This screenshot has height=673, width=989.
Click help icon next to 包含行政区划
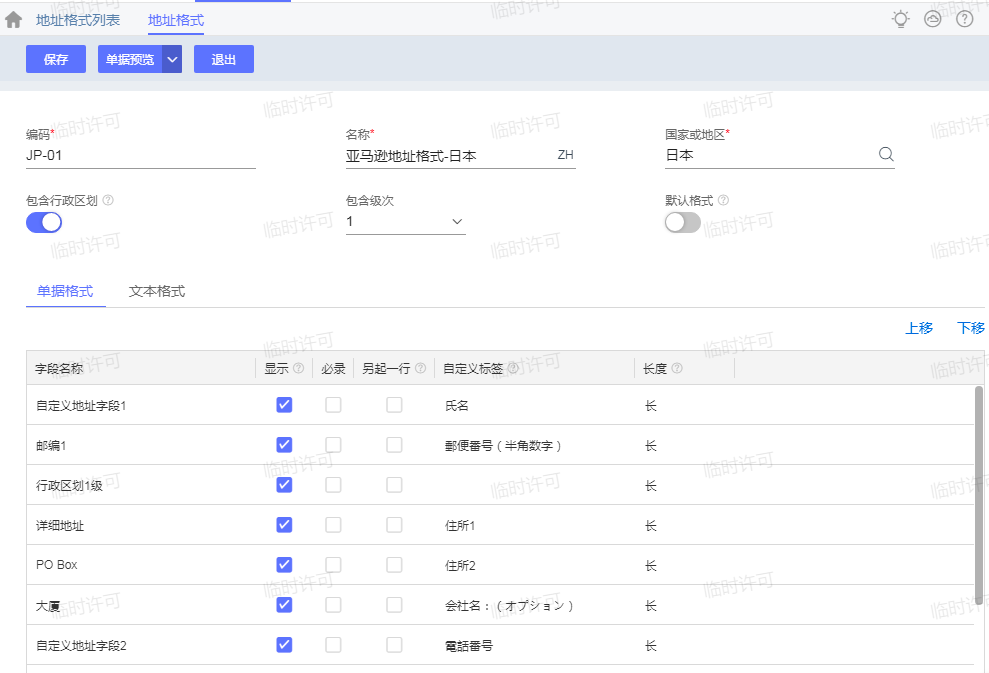(108, 200)
